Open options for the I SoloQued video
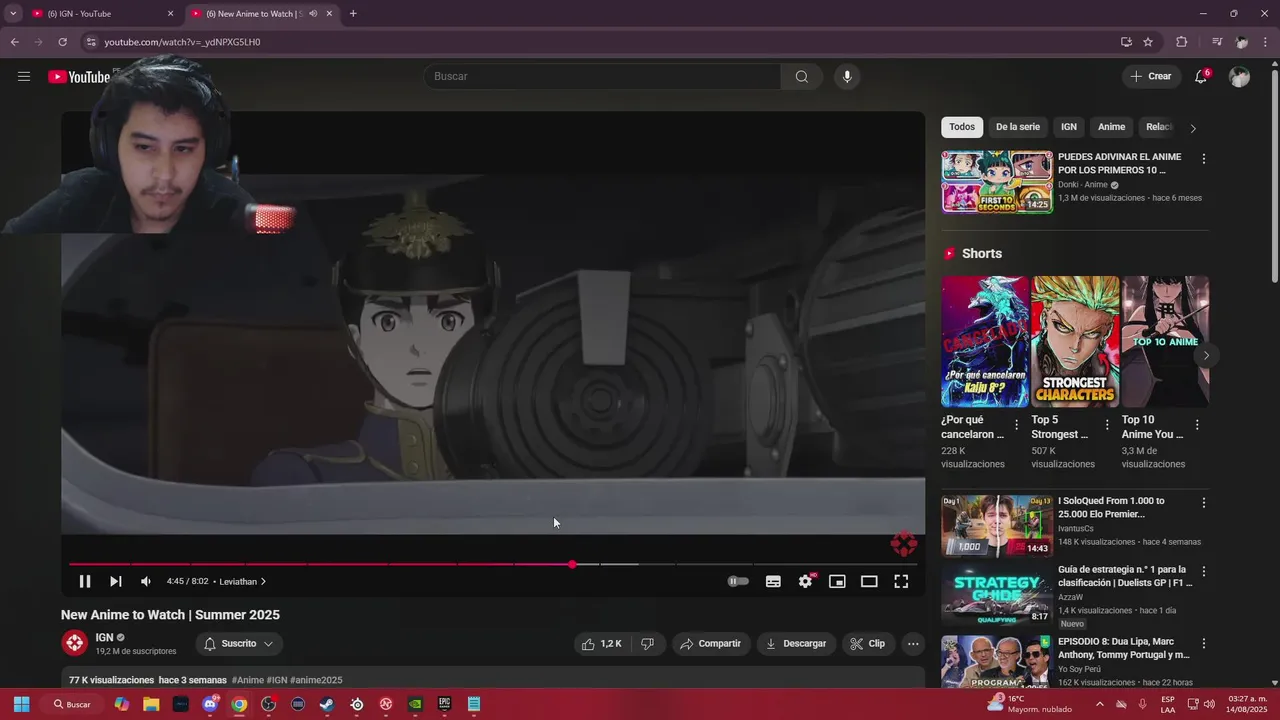Viewport: 1280px width, 720px height. [x=1203, y=503]
